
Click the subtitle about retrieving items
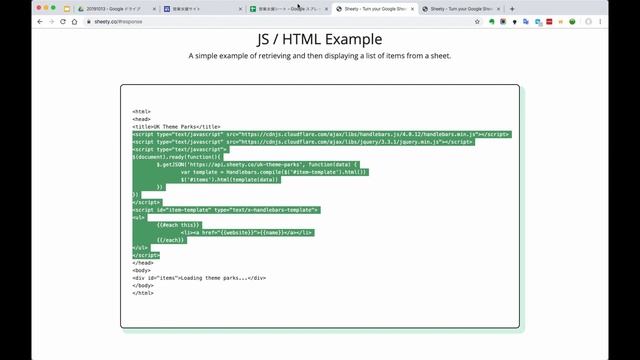[320, 56]
